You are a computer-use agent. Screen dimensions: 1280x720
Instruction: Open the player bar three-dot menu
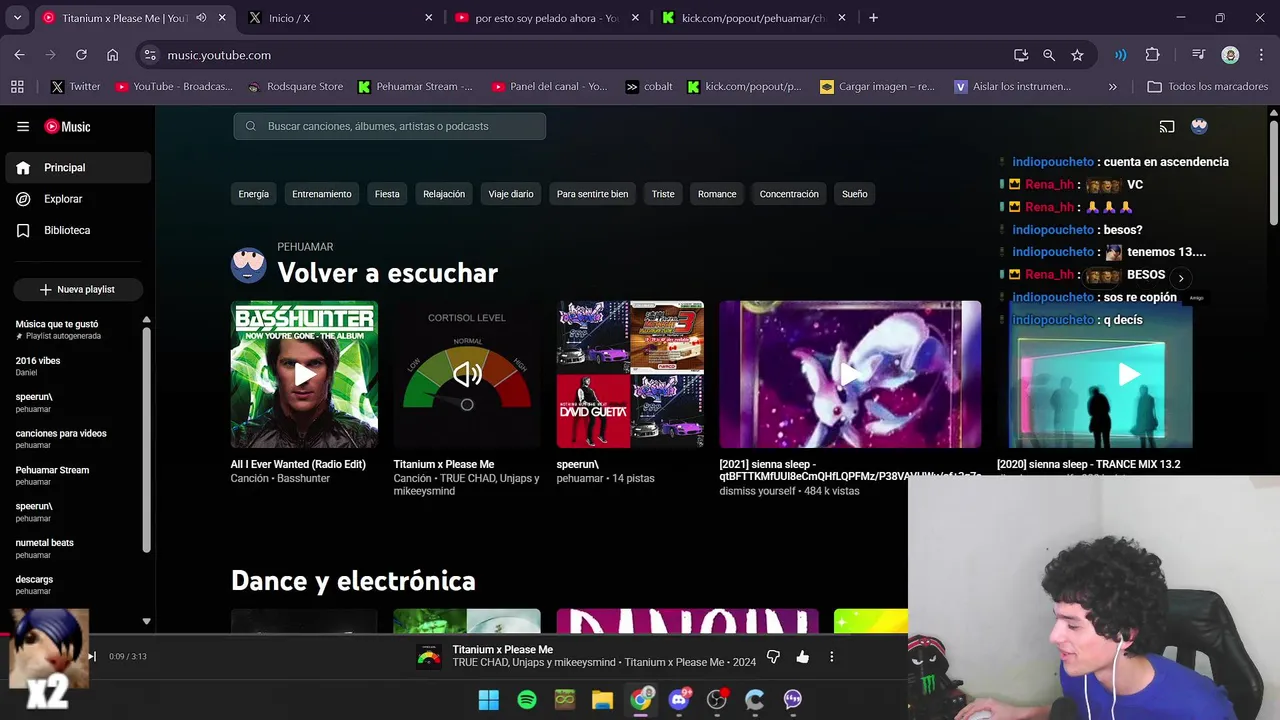point(831,657)
